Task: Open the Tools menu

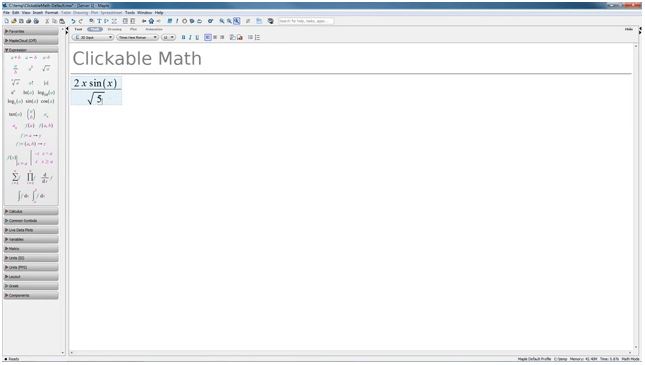Action: 130,13
